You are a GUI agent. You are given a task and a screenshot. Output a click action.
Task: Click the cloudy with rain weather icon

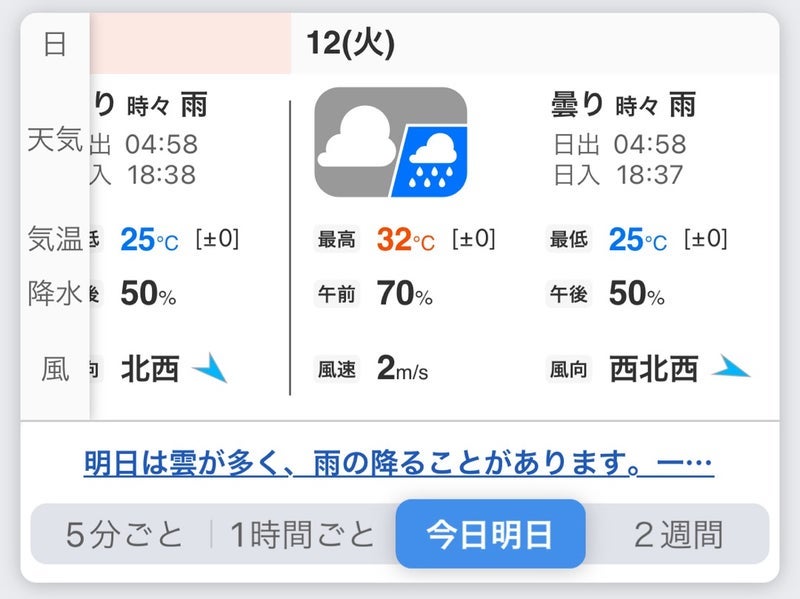[391, 142]
